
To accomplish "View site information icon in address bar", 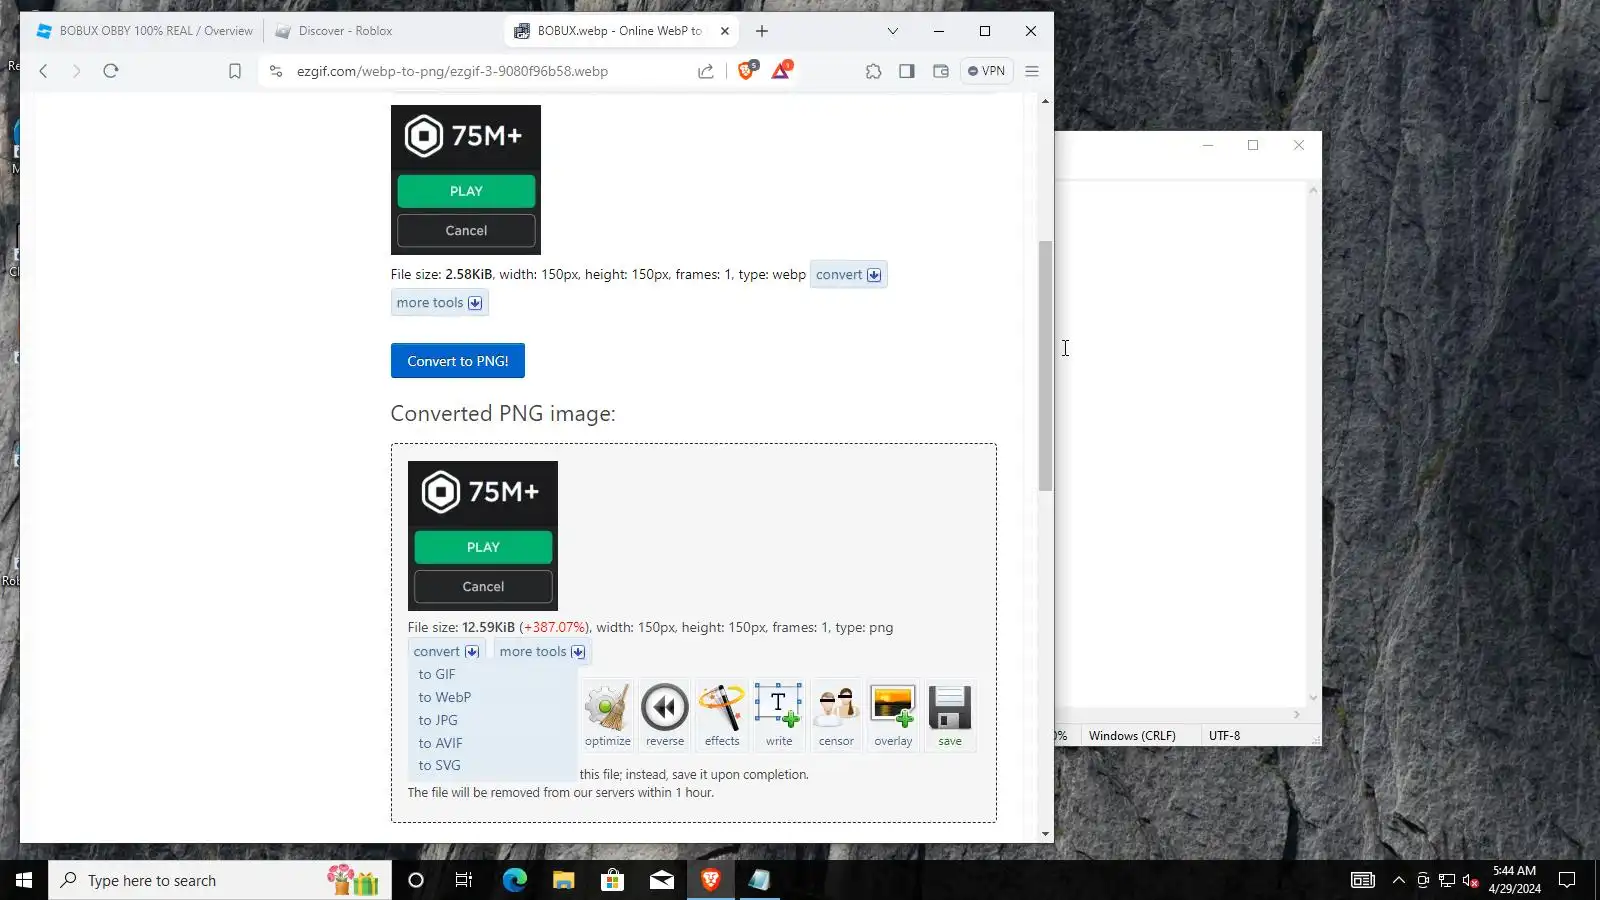I will point(276,71).
